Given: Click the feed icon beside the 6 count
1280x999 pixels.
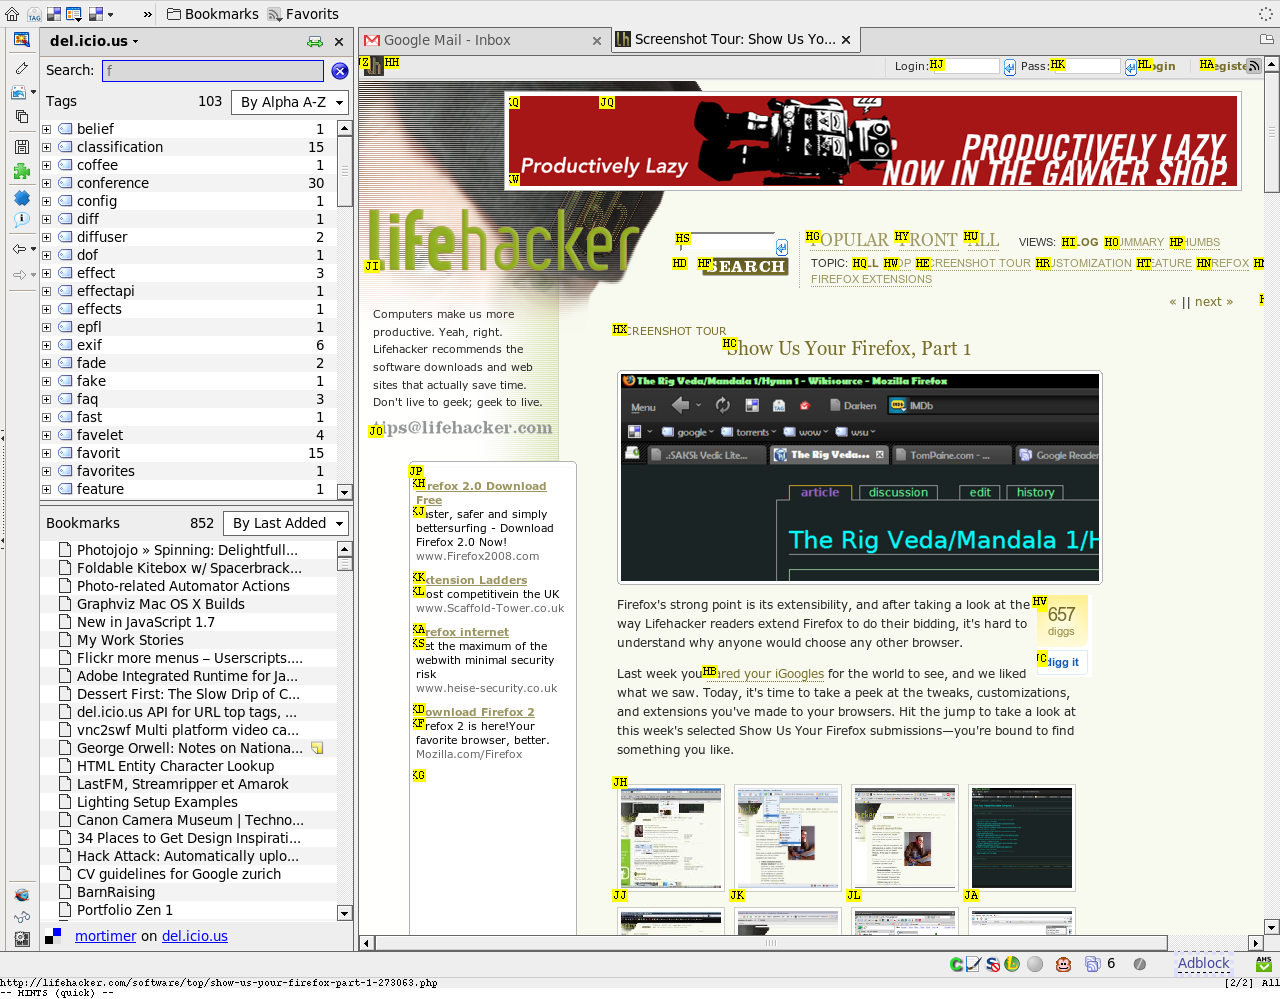Looking at the screenshot, I should click(1093, 964).
